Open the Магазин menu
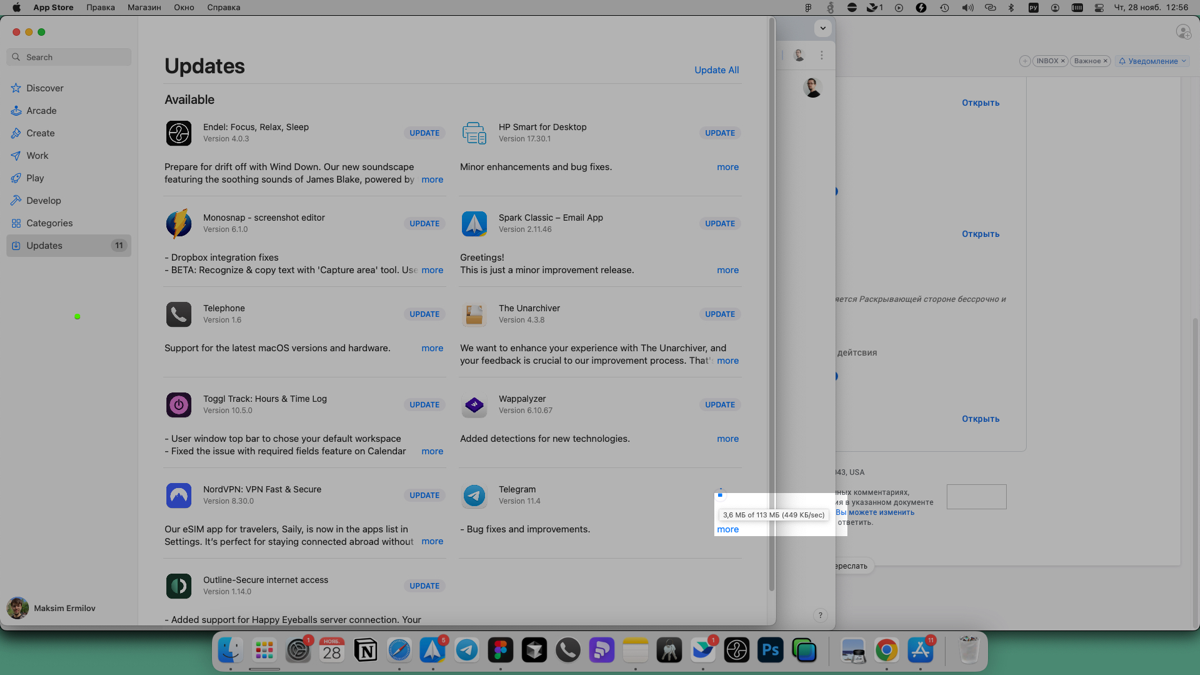1200x675 pixels. pos(144,7)
